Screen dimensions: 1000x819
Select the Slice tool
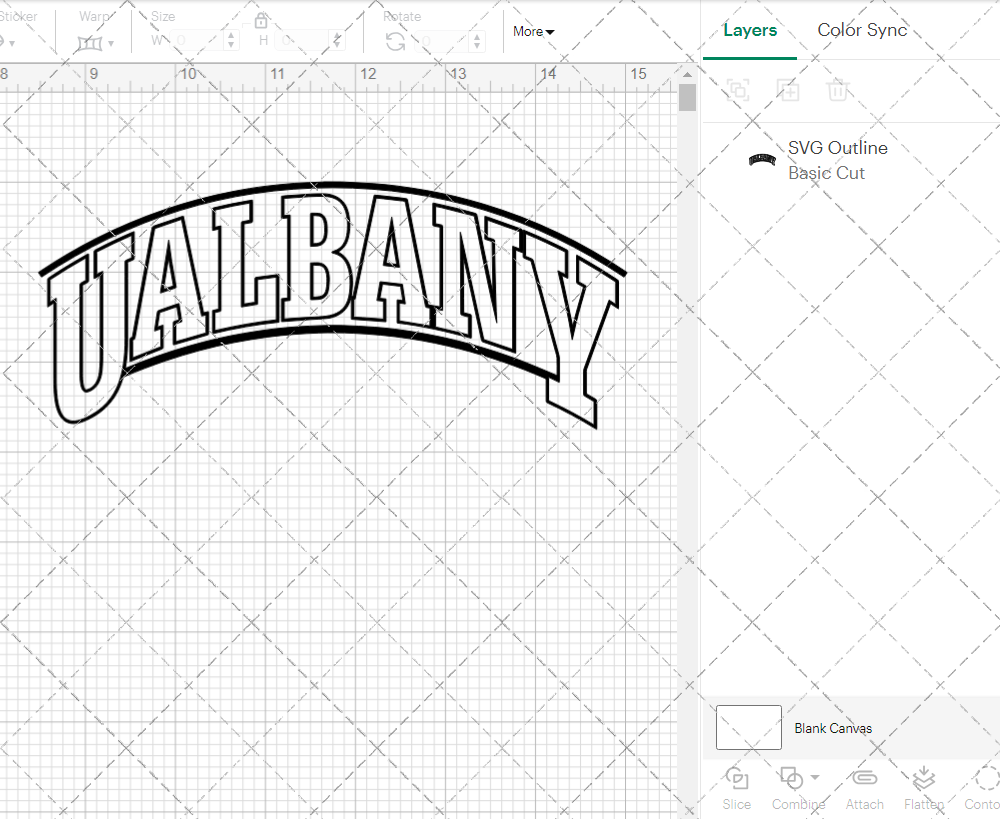pos(737,788)
